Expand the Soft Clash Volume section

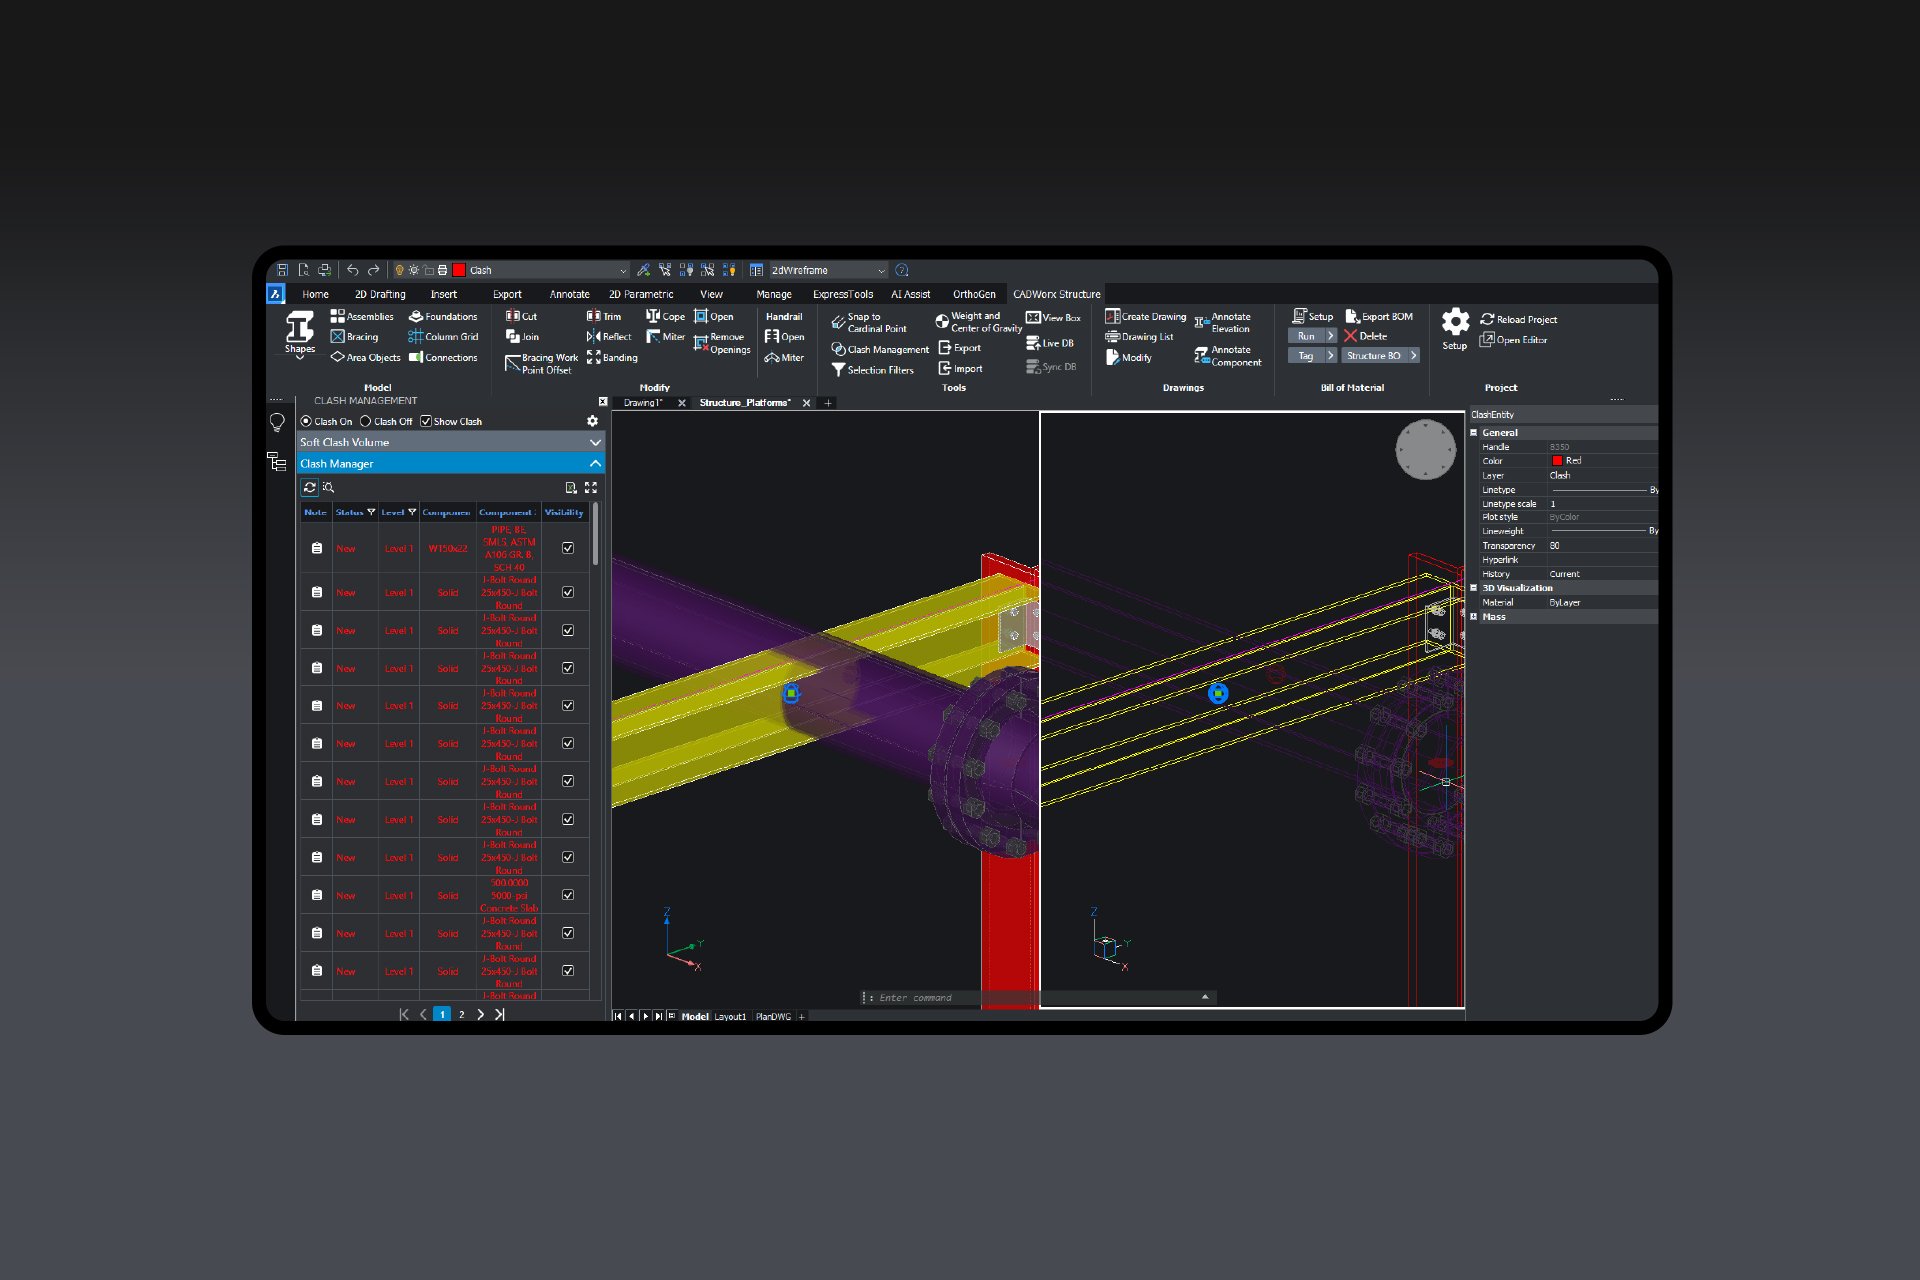click(x=596, y=442)
